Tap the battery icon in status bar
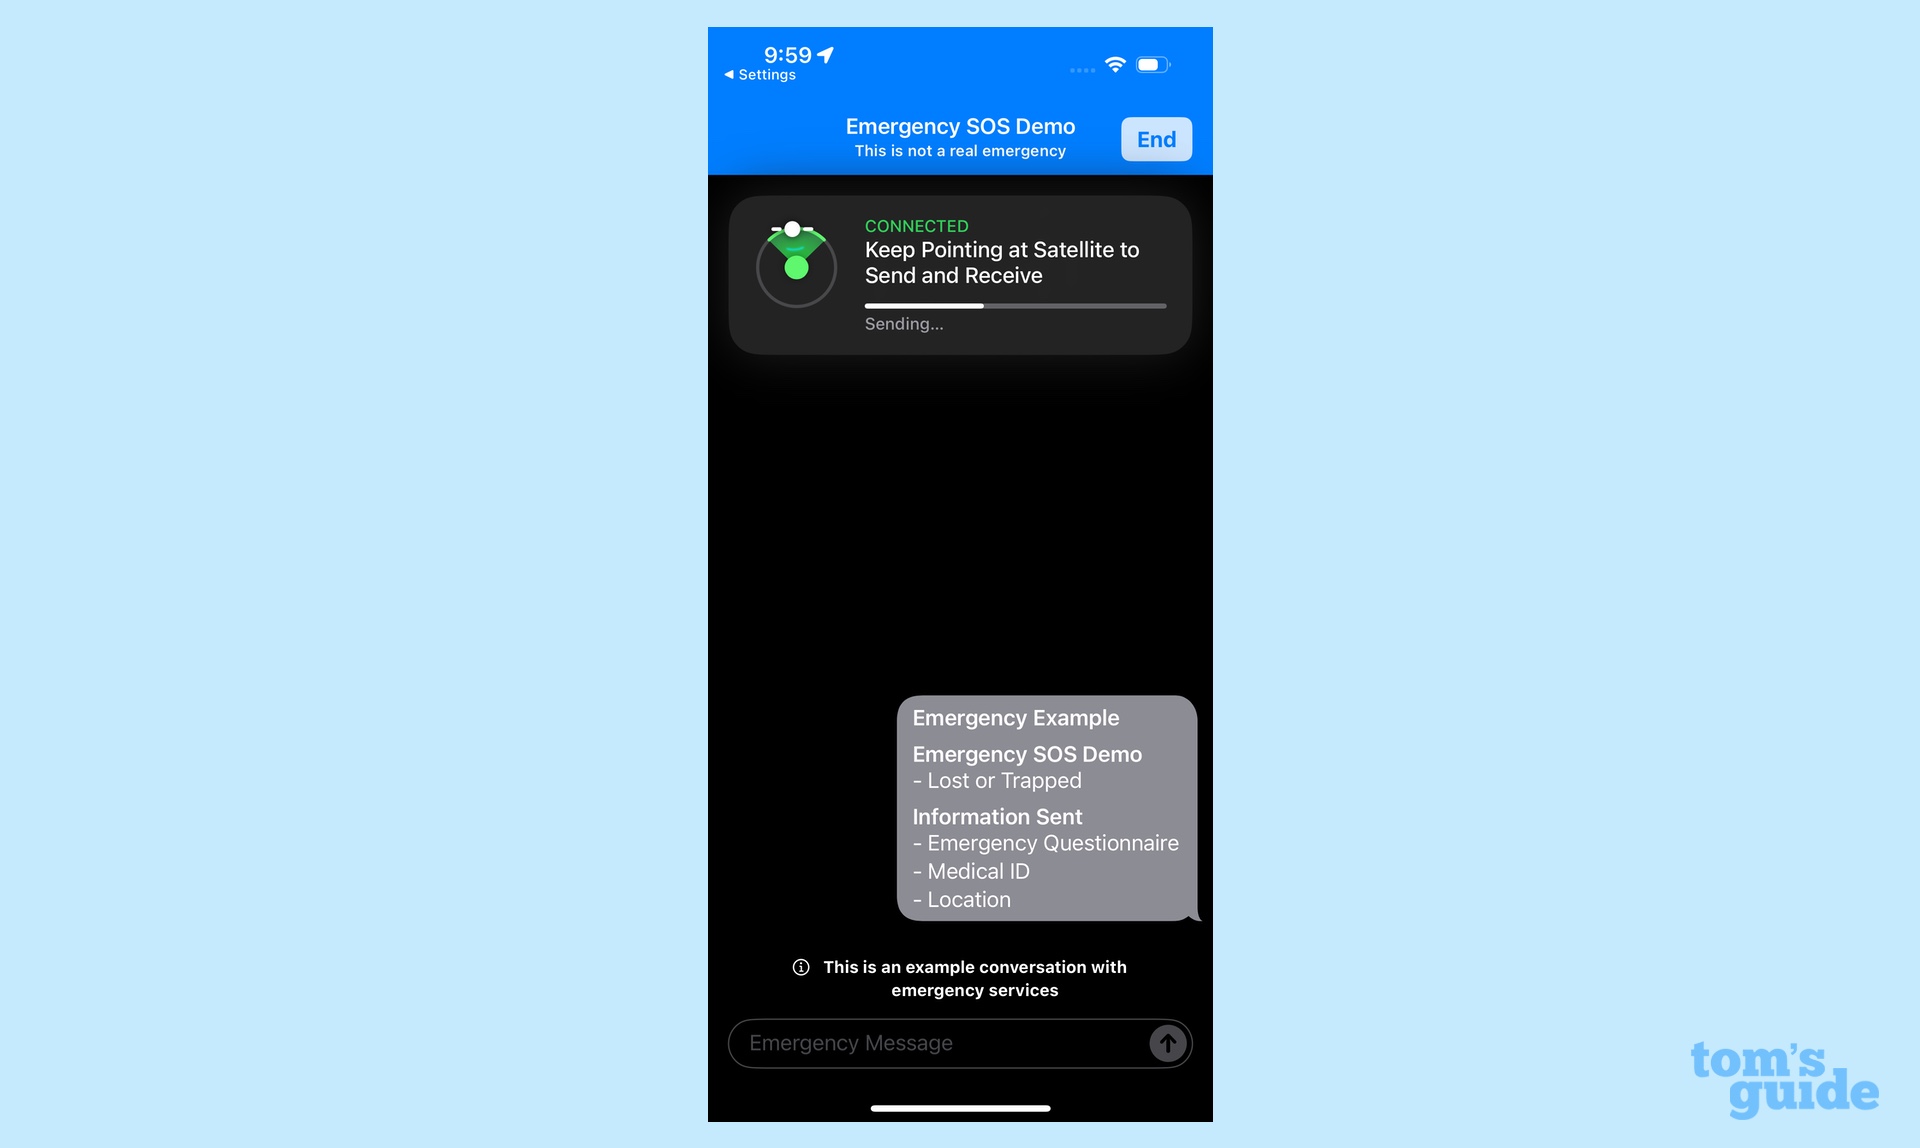This screenshot has height=1148, width=1920. point(1153,64)
